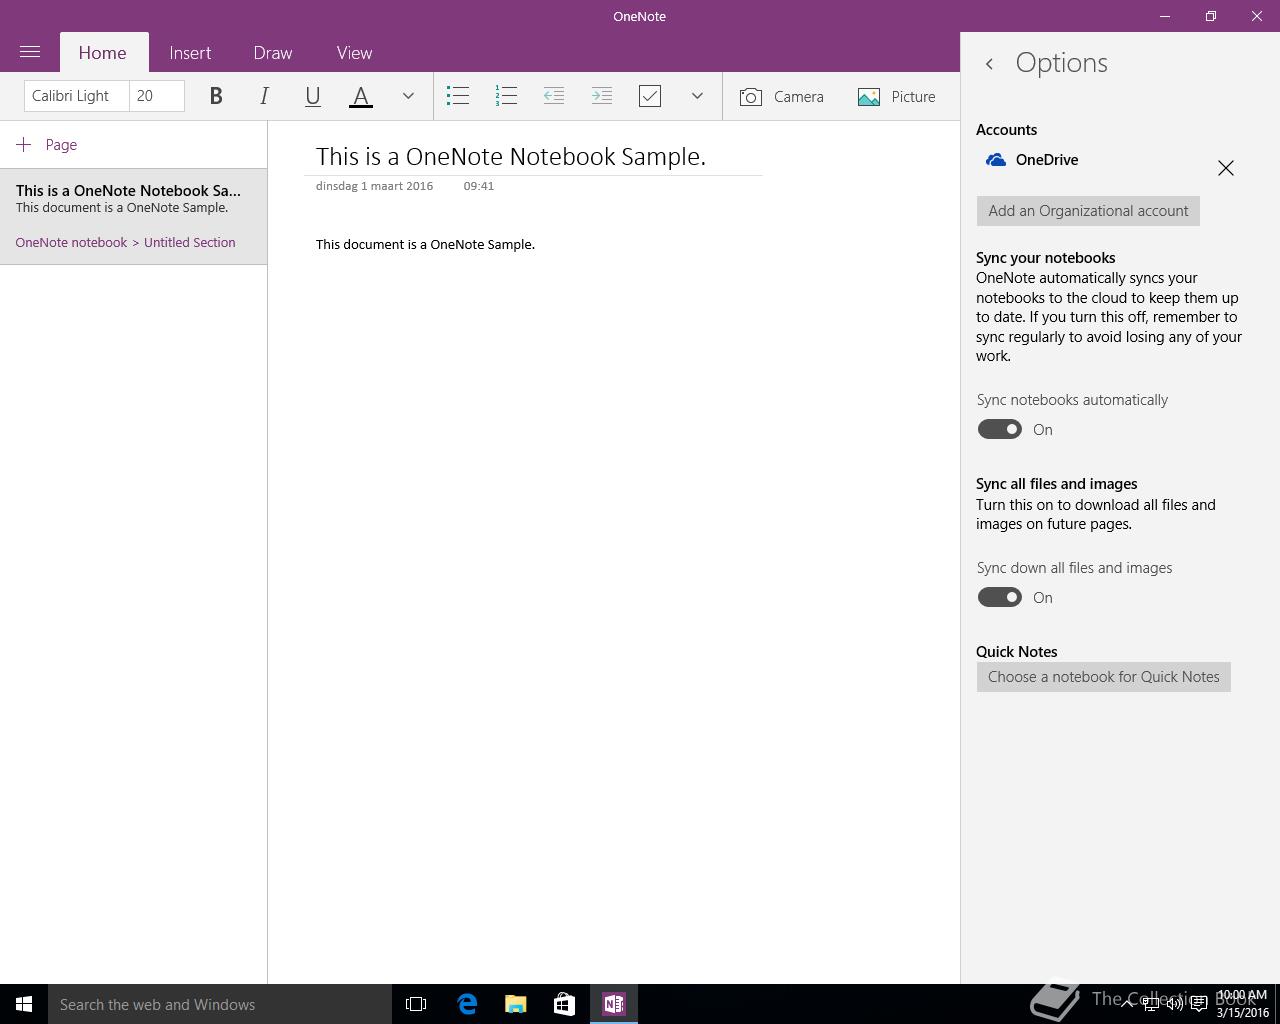Click the body text 'This document is a OneNote Sample.'
Viewport: 1280px width, 1024px height.
(425, 245)
